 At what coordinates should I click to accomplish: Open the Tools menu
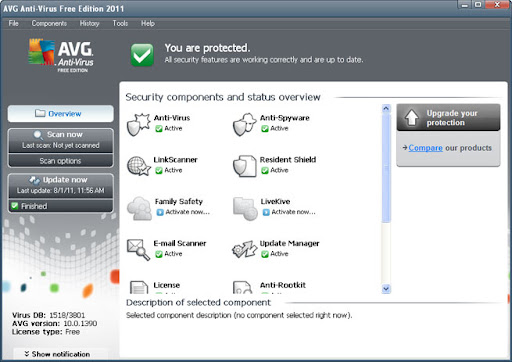tap(120, 23)
